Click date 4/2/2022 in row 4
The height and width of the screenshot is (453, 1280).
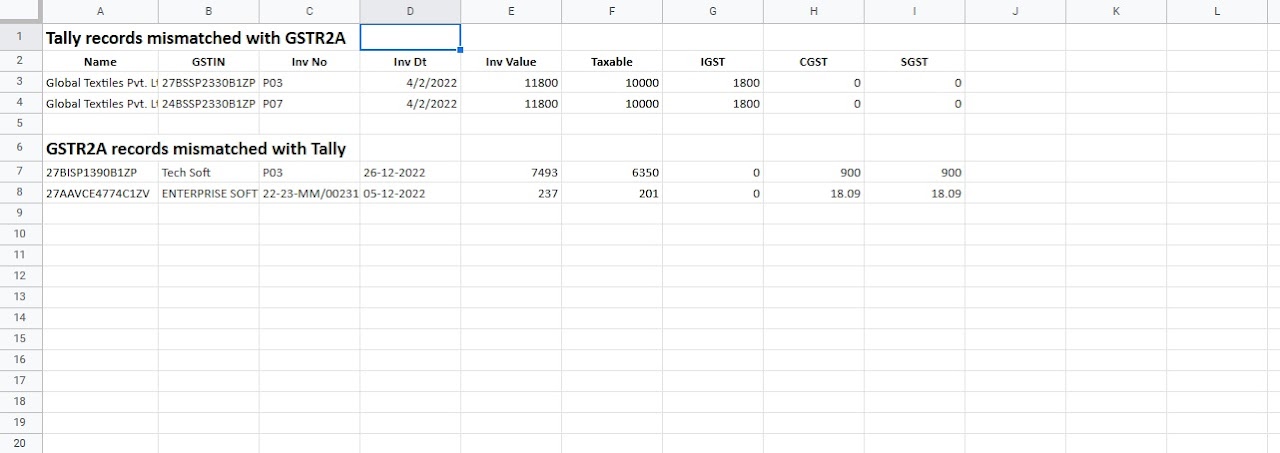click(x=410, y=103)
